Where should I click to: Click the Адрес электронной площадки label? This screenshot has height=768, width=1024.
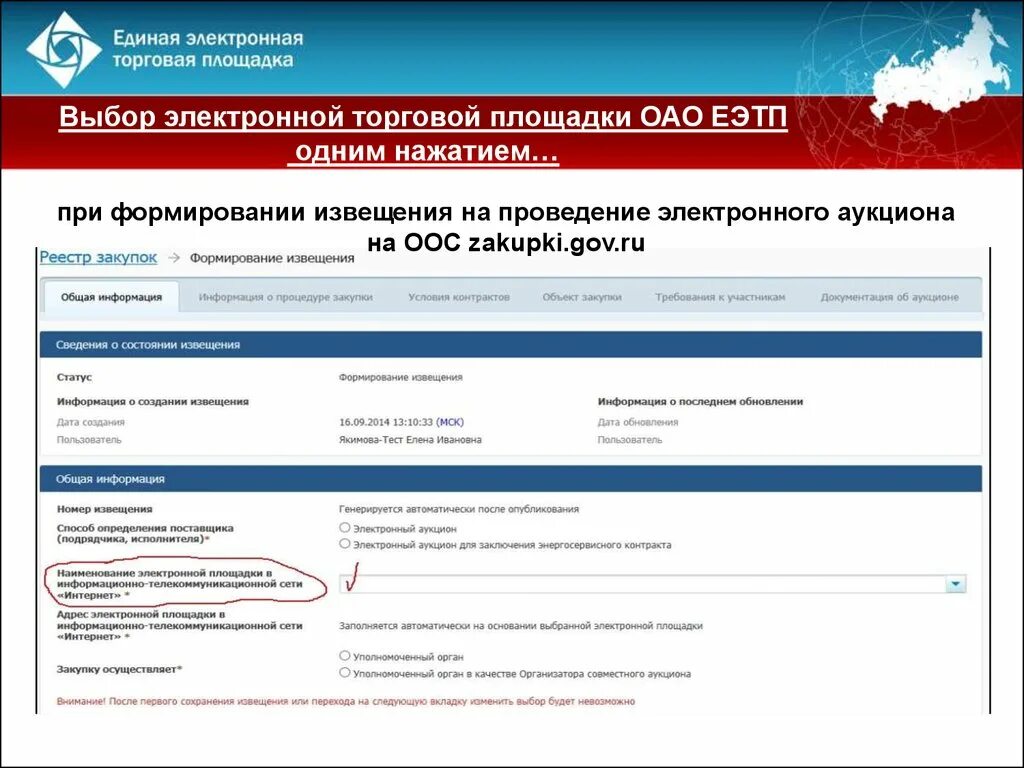click(180, 626)
